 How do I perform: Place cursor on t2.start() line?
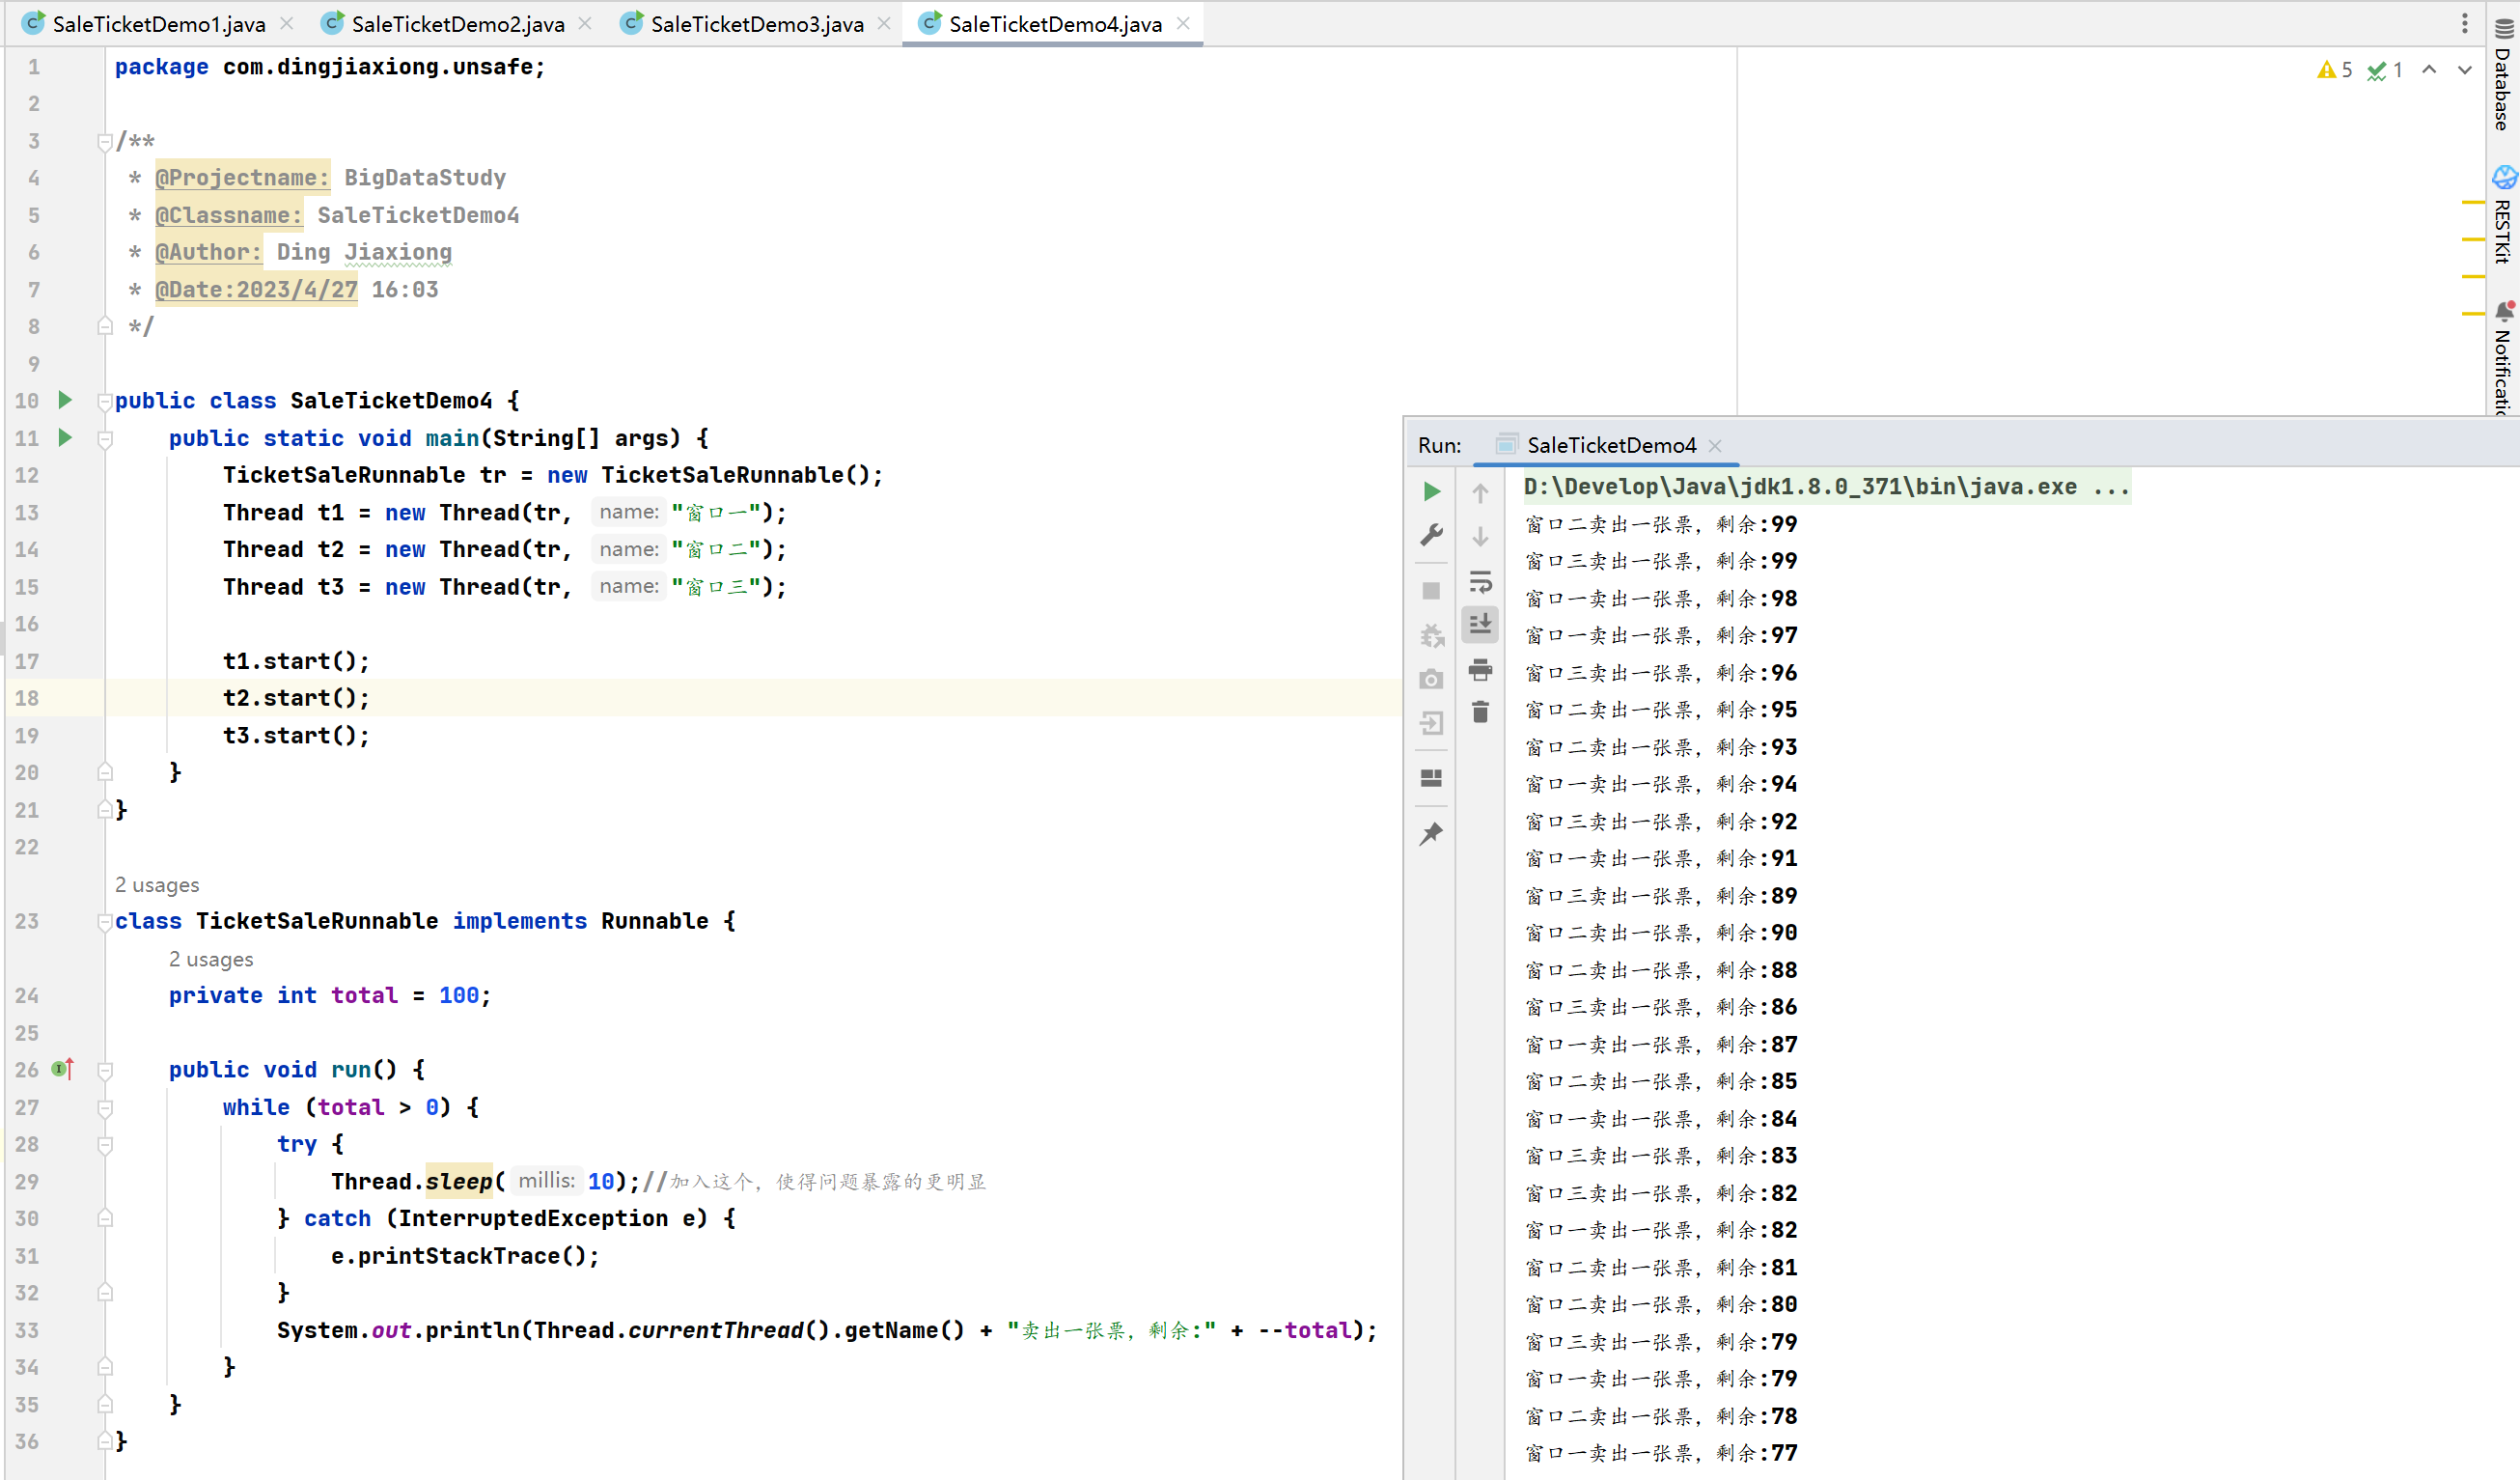[x=296, y=698]
